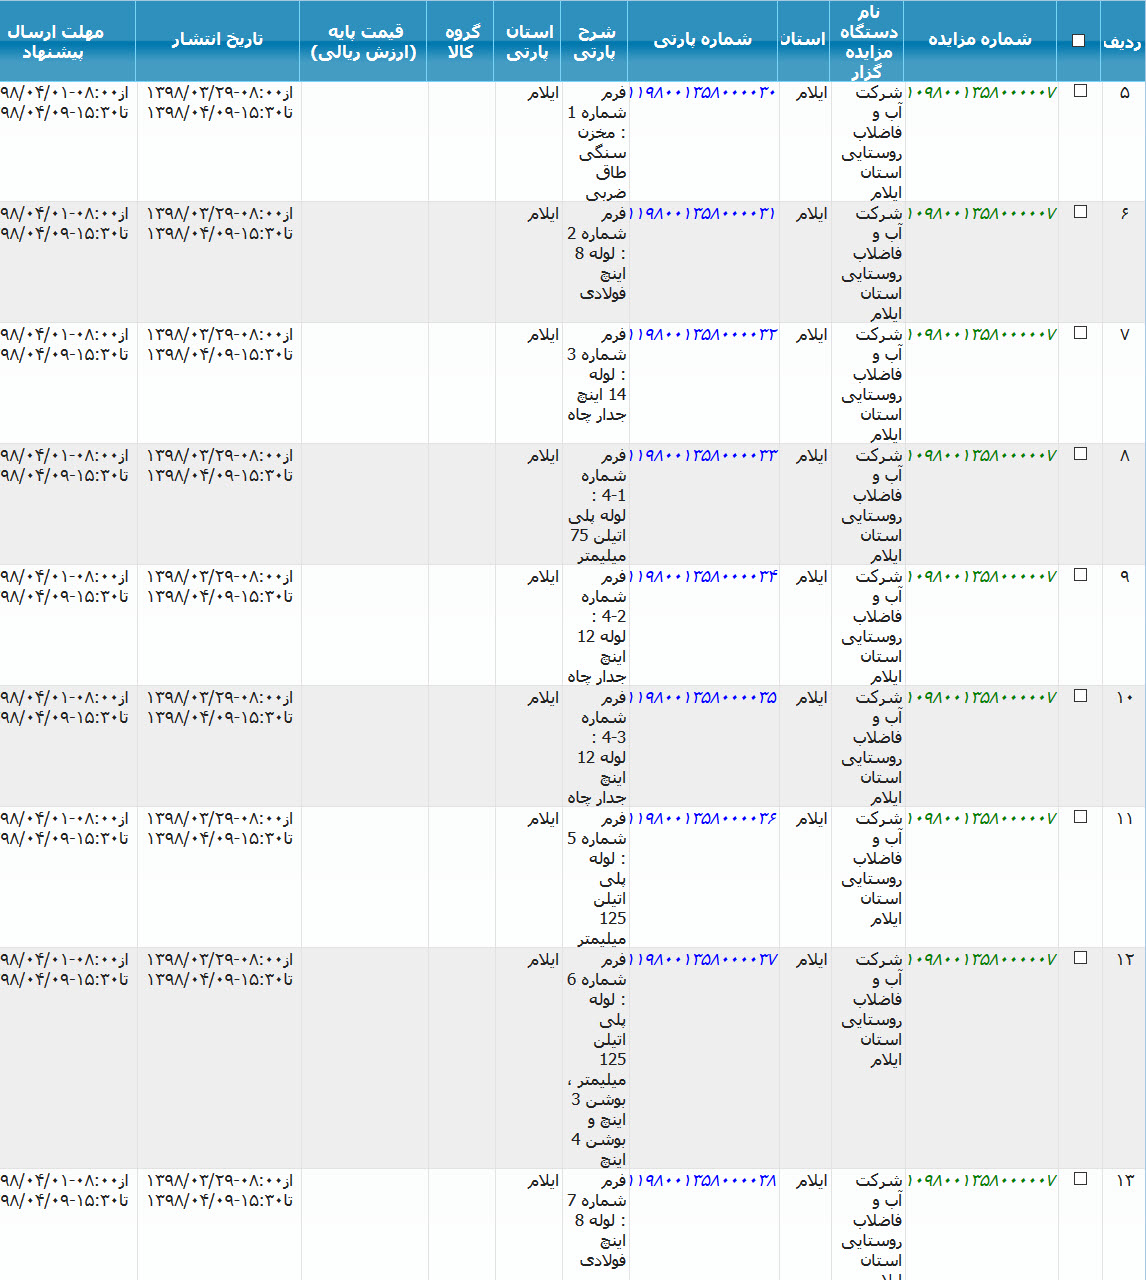Screen dimensions: 1146x1280
Task: Toggle the checkbox for row ۱۰
Action: (x=1080, y=696)
